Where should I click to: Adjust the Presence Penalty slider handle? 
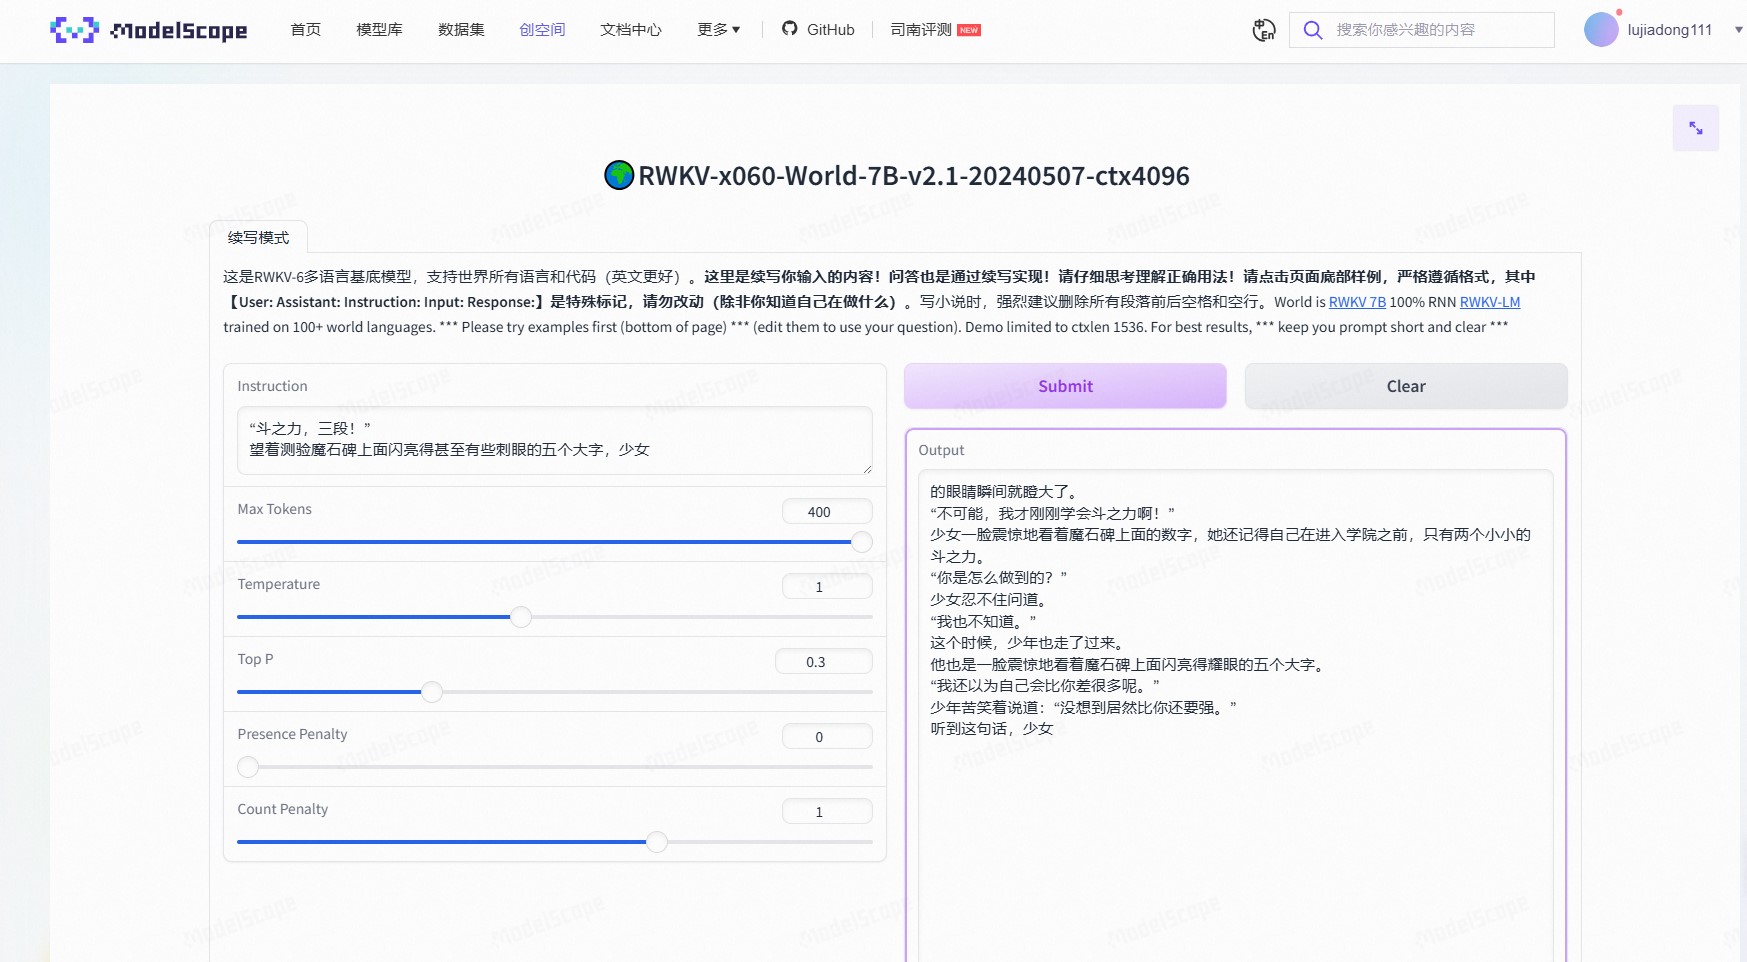point(248,767)
